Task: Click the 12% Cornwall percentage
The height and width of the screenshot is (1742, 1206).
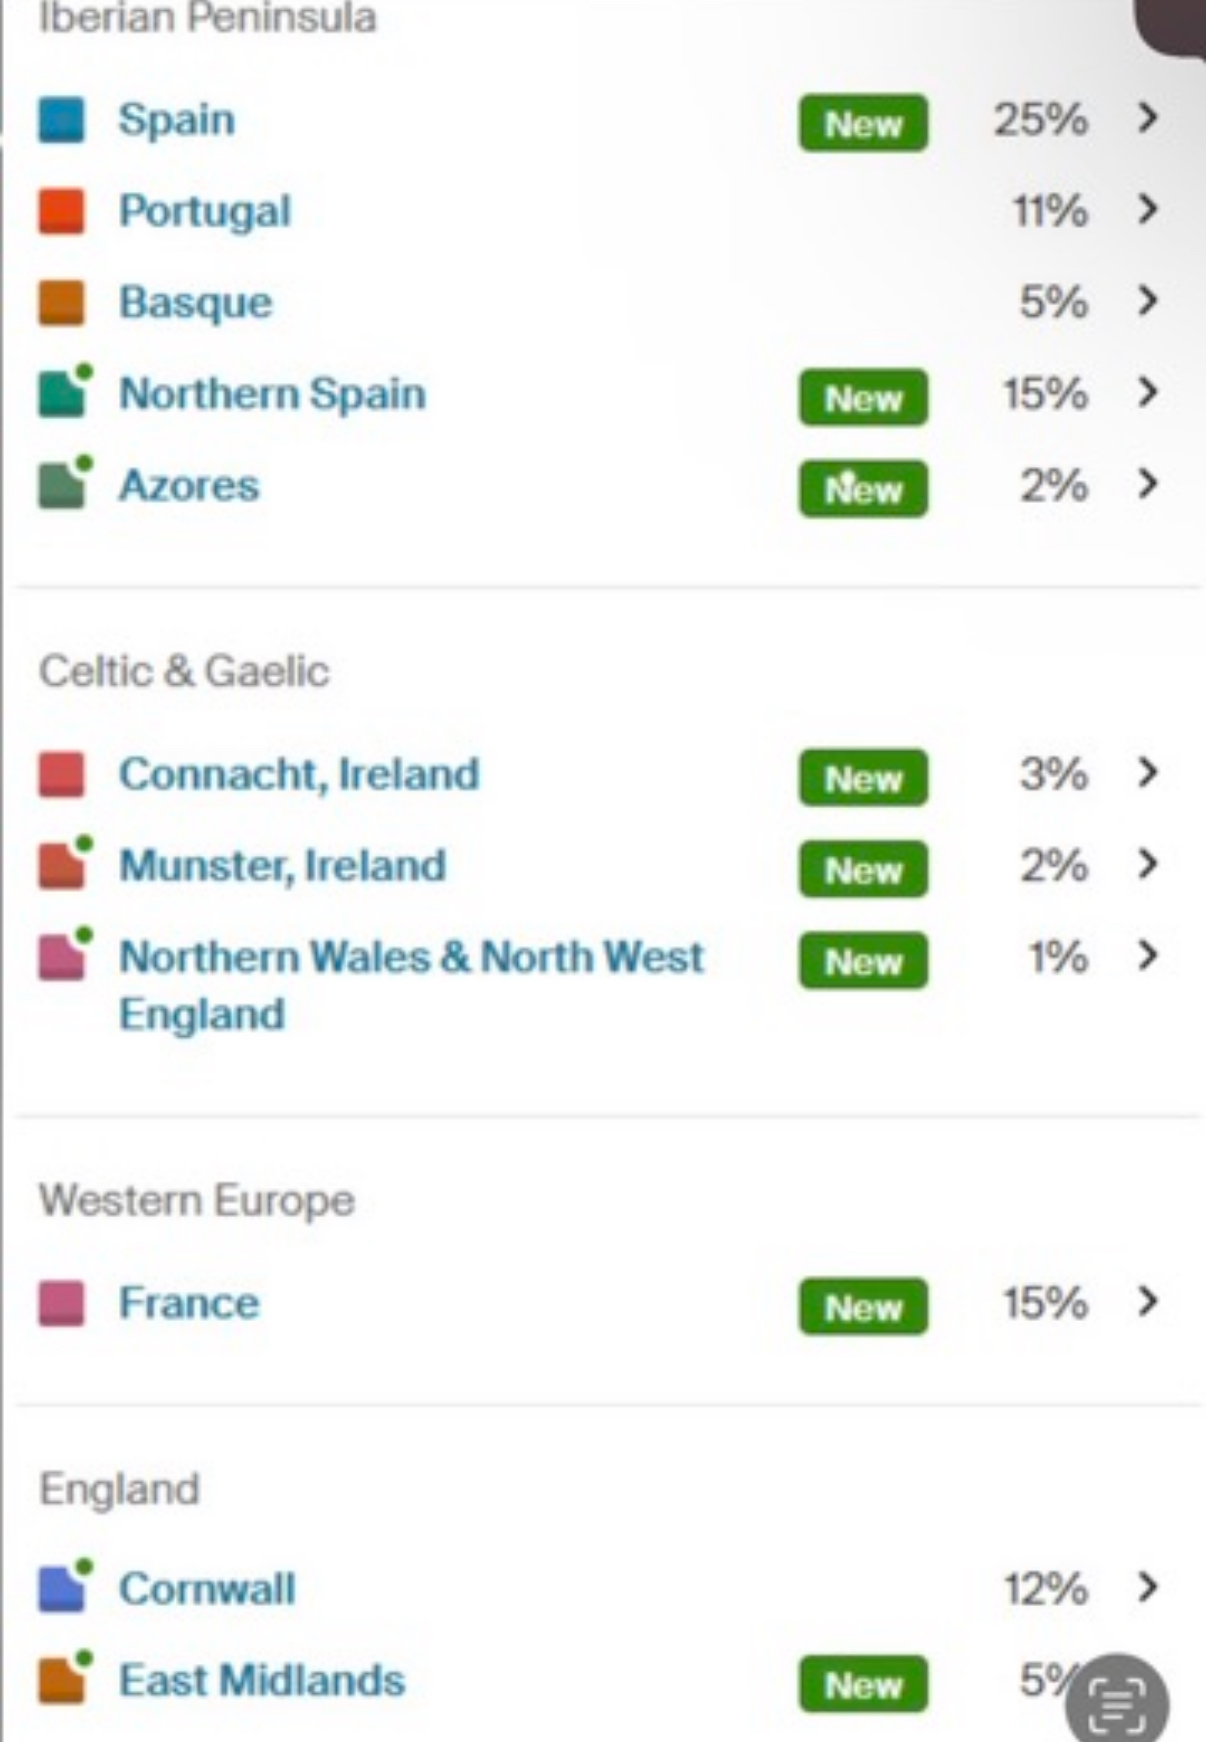Action: (1045, 1588)
